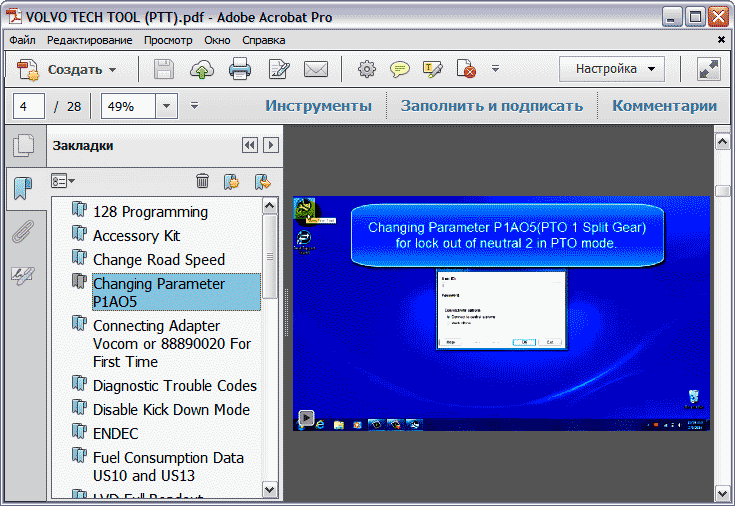Screen dimensions: 735x506
Task: Switch to full-screen read mode
Action: pos(708,69)
